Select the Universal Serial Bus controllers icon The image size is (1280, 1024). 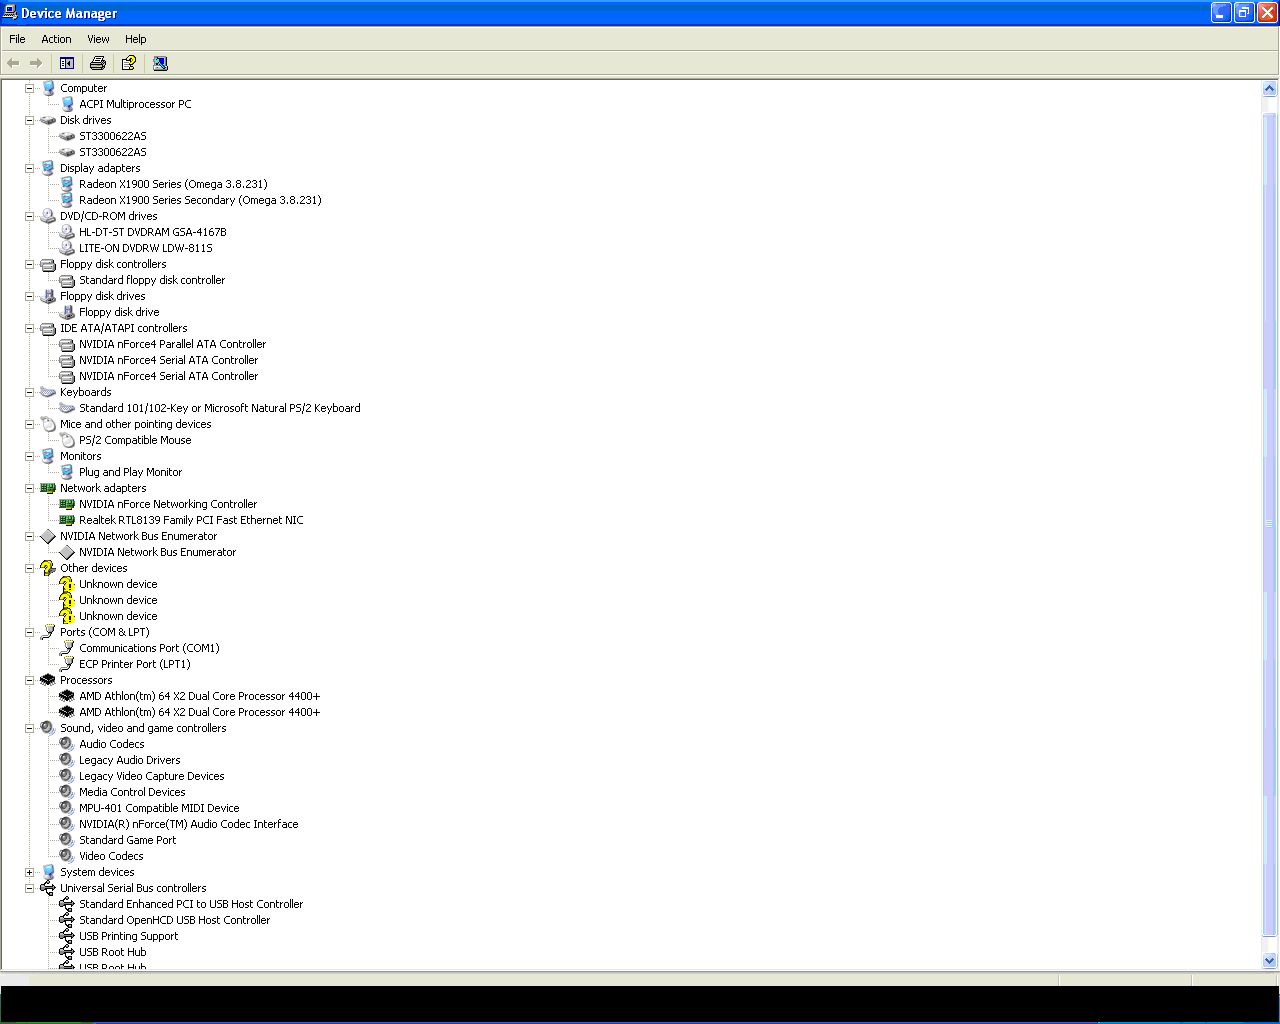[x=48, y=888]
